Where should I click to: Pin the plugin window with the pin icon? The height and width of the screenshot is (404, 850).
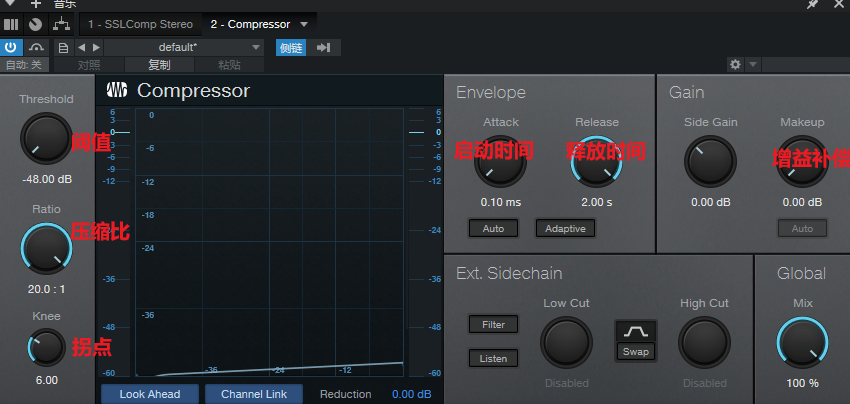point(812,4)
